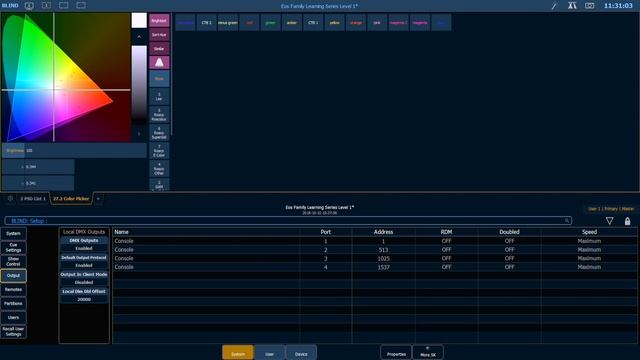Image resolution: width=640 pixels, height=360 pixels.
Task: Click Recall User Settings in the sidebar
Action: point(13,331)
